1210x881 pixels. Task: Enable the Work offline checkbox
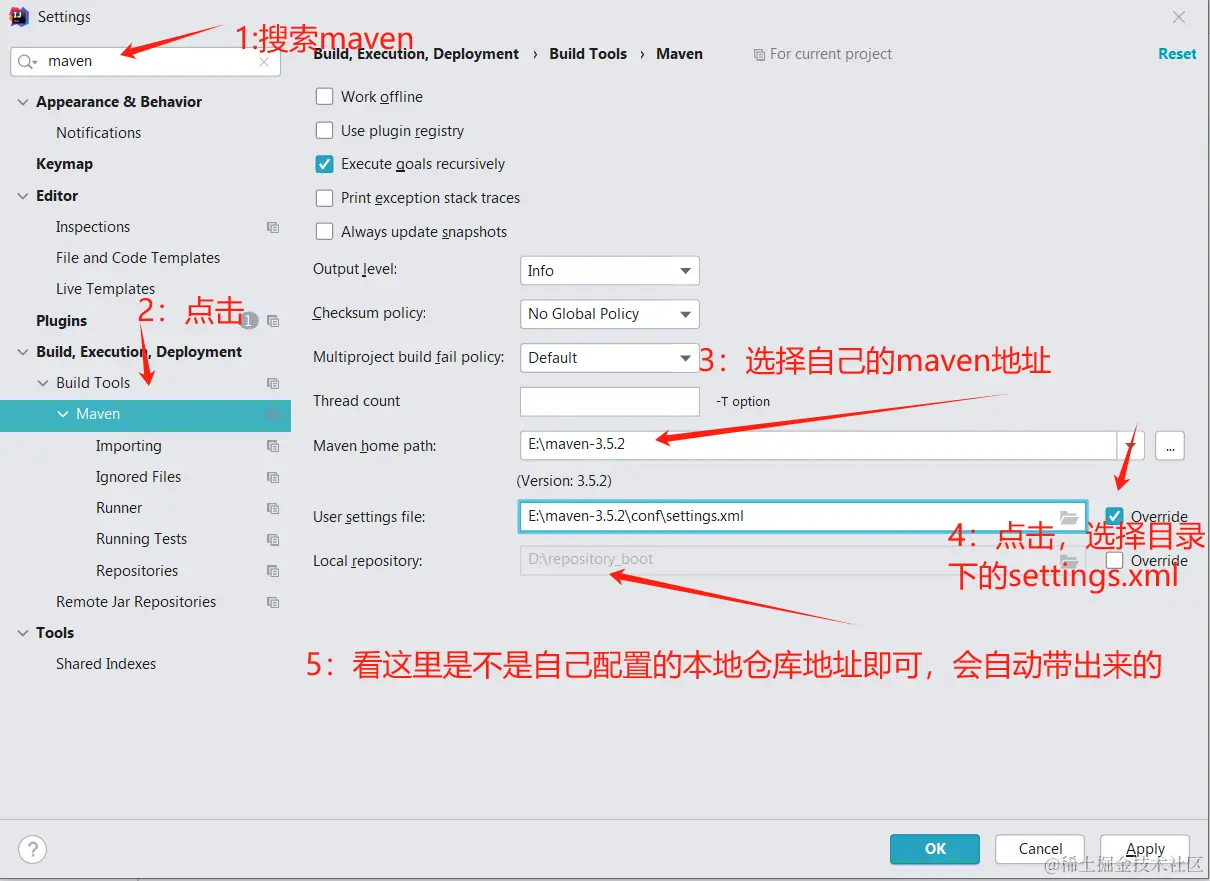tap(324, 97)
